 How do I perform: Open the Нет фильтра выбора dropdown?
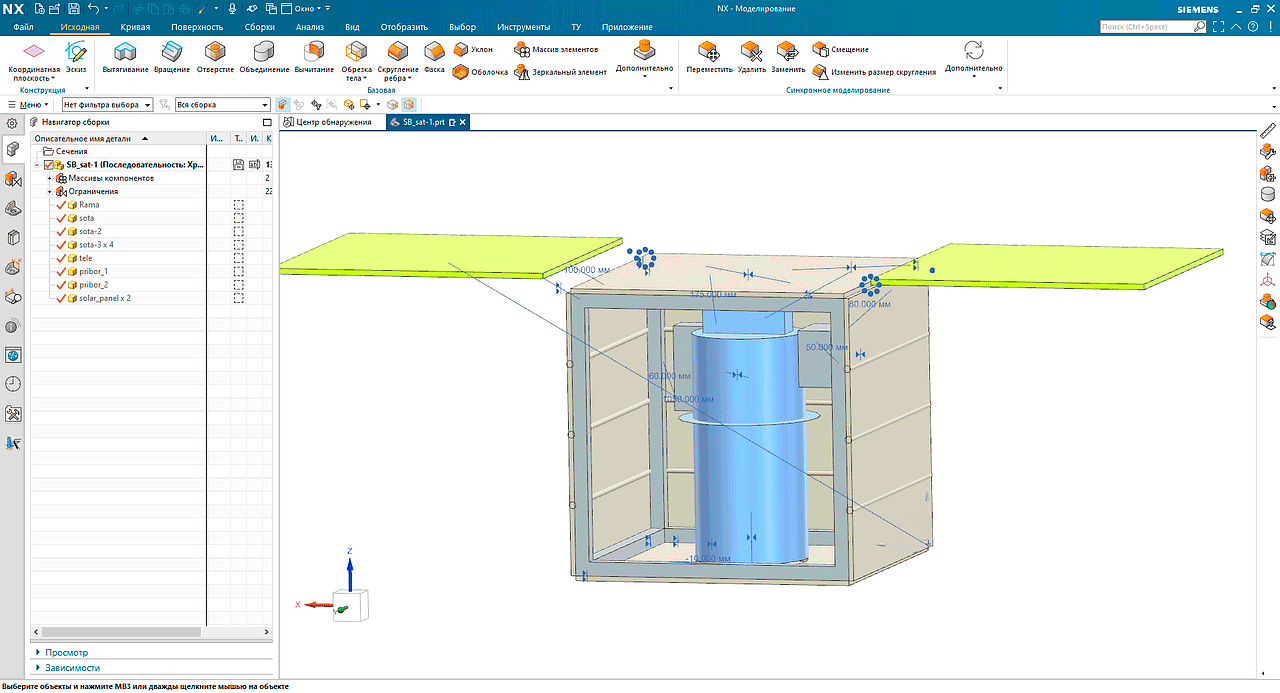pyautogui.click(x=106, y=104)
